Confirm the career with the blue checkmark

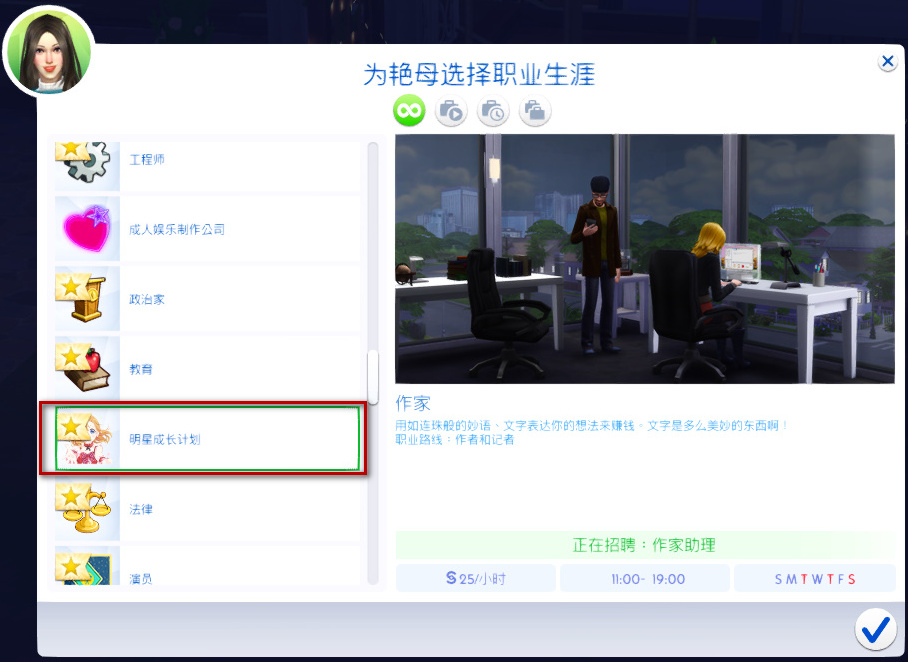875,629
